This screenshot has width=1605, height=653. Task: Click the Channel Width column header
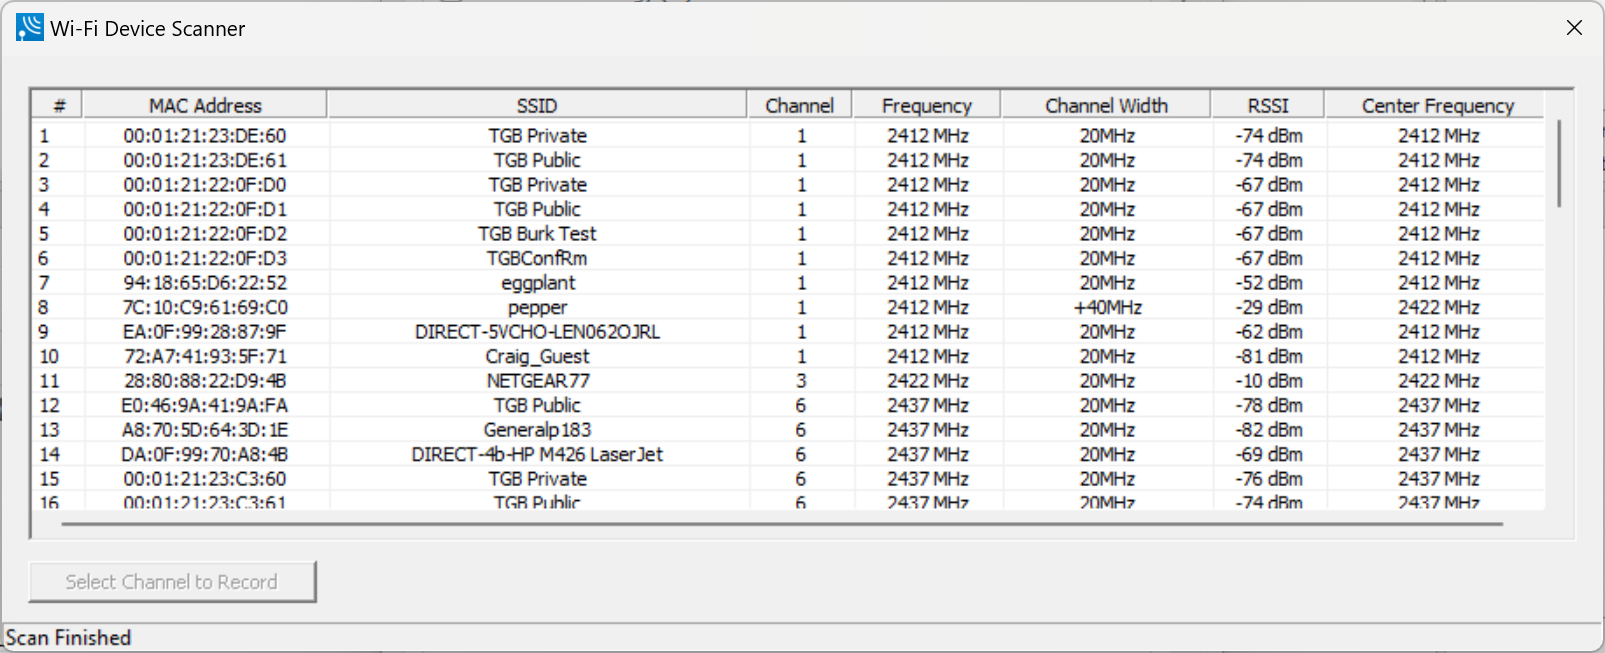coord(1106,105)
